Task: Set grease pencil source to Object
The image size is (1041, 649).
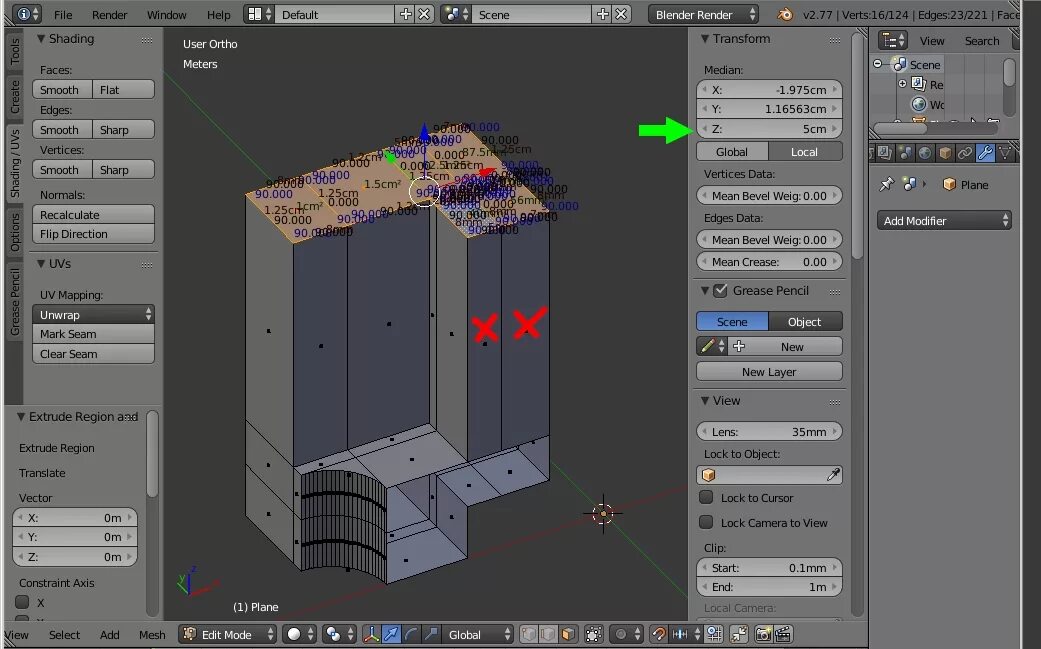Action: tap(805, 322)
